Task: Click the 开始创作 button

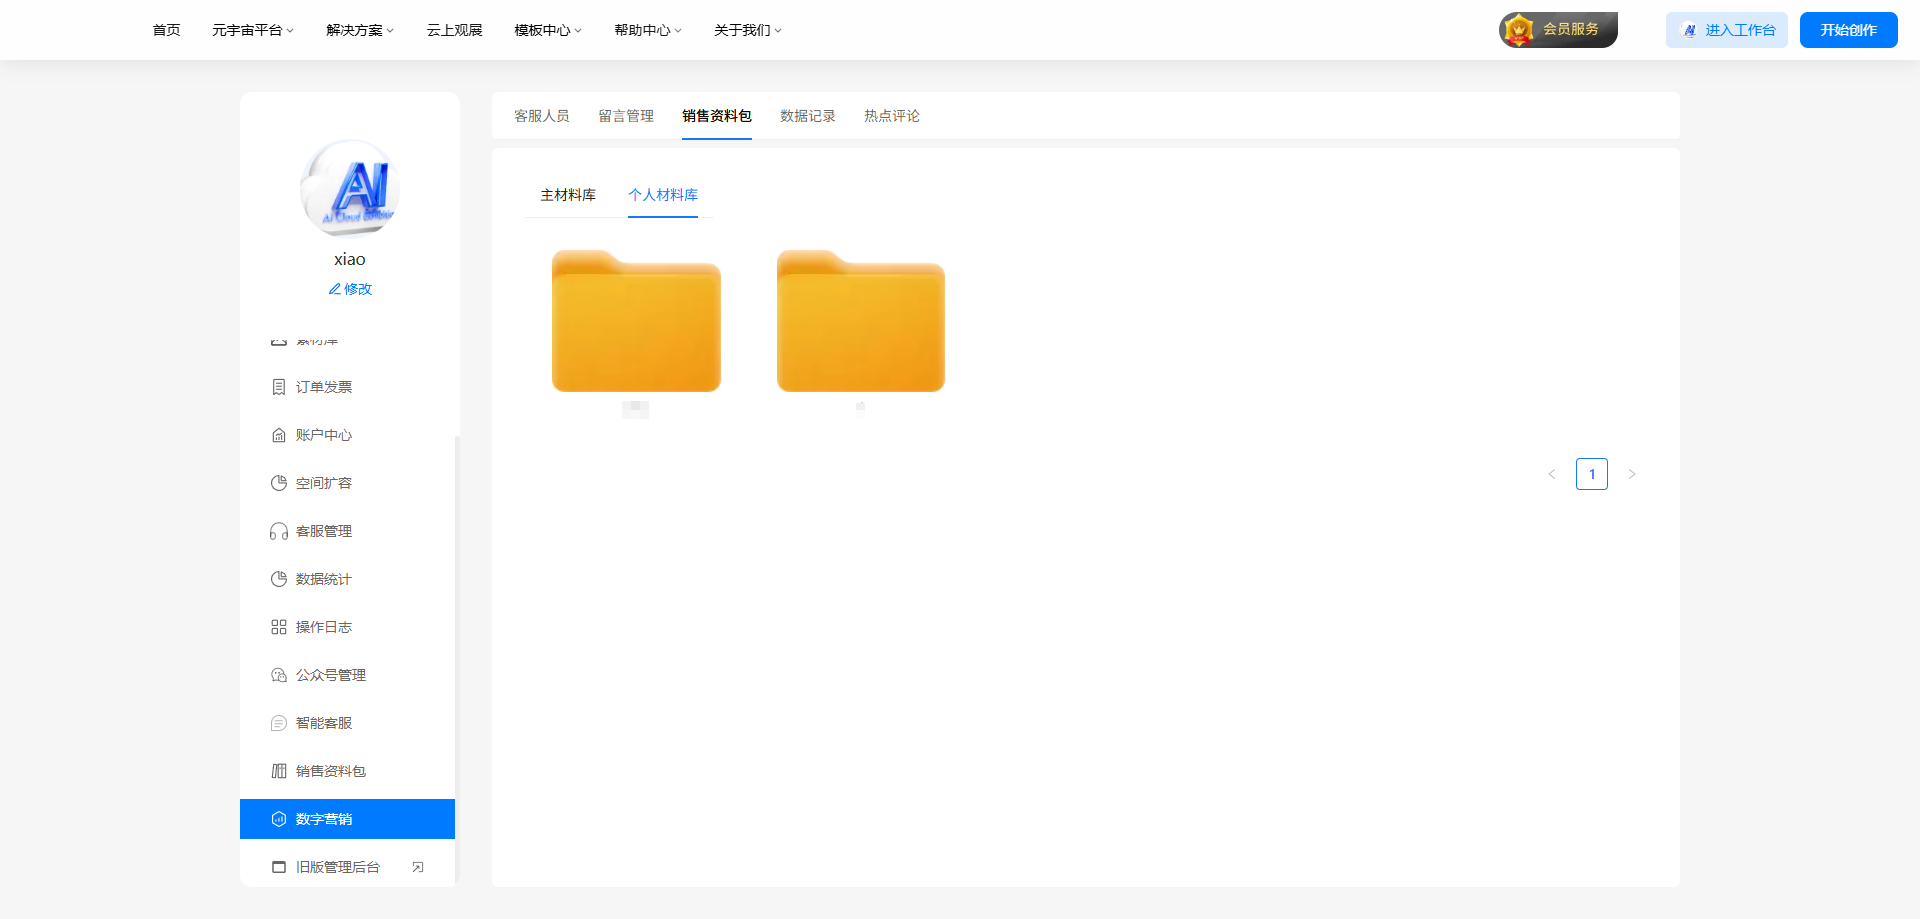Action: [1848, 29]
